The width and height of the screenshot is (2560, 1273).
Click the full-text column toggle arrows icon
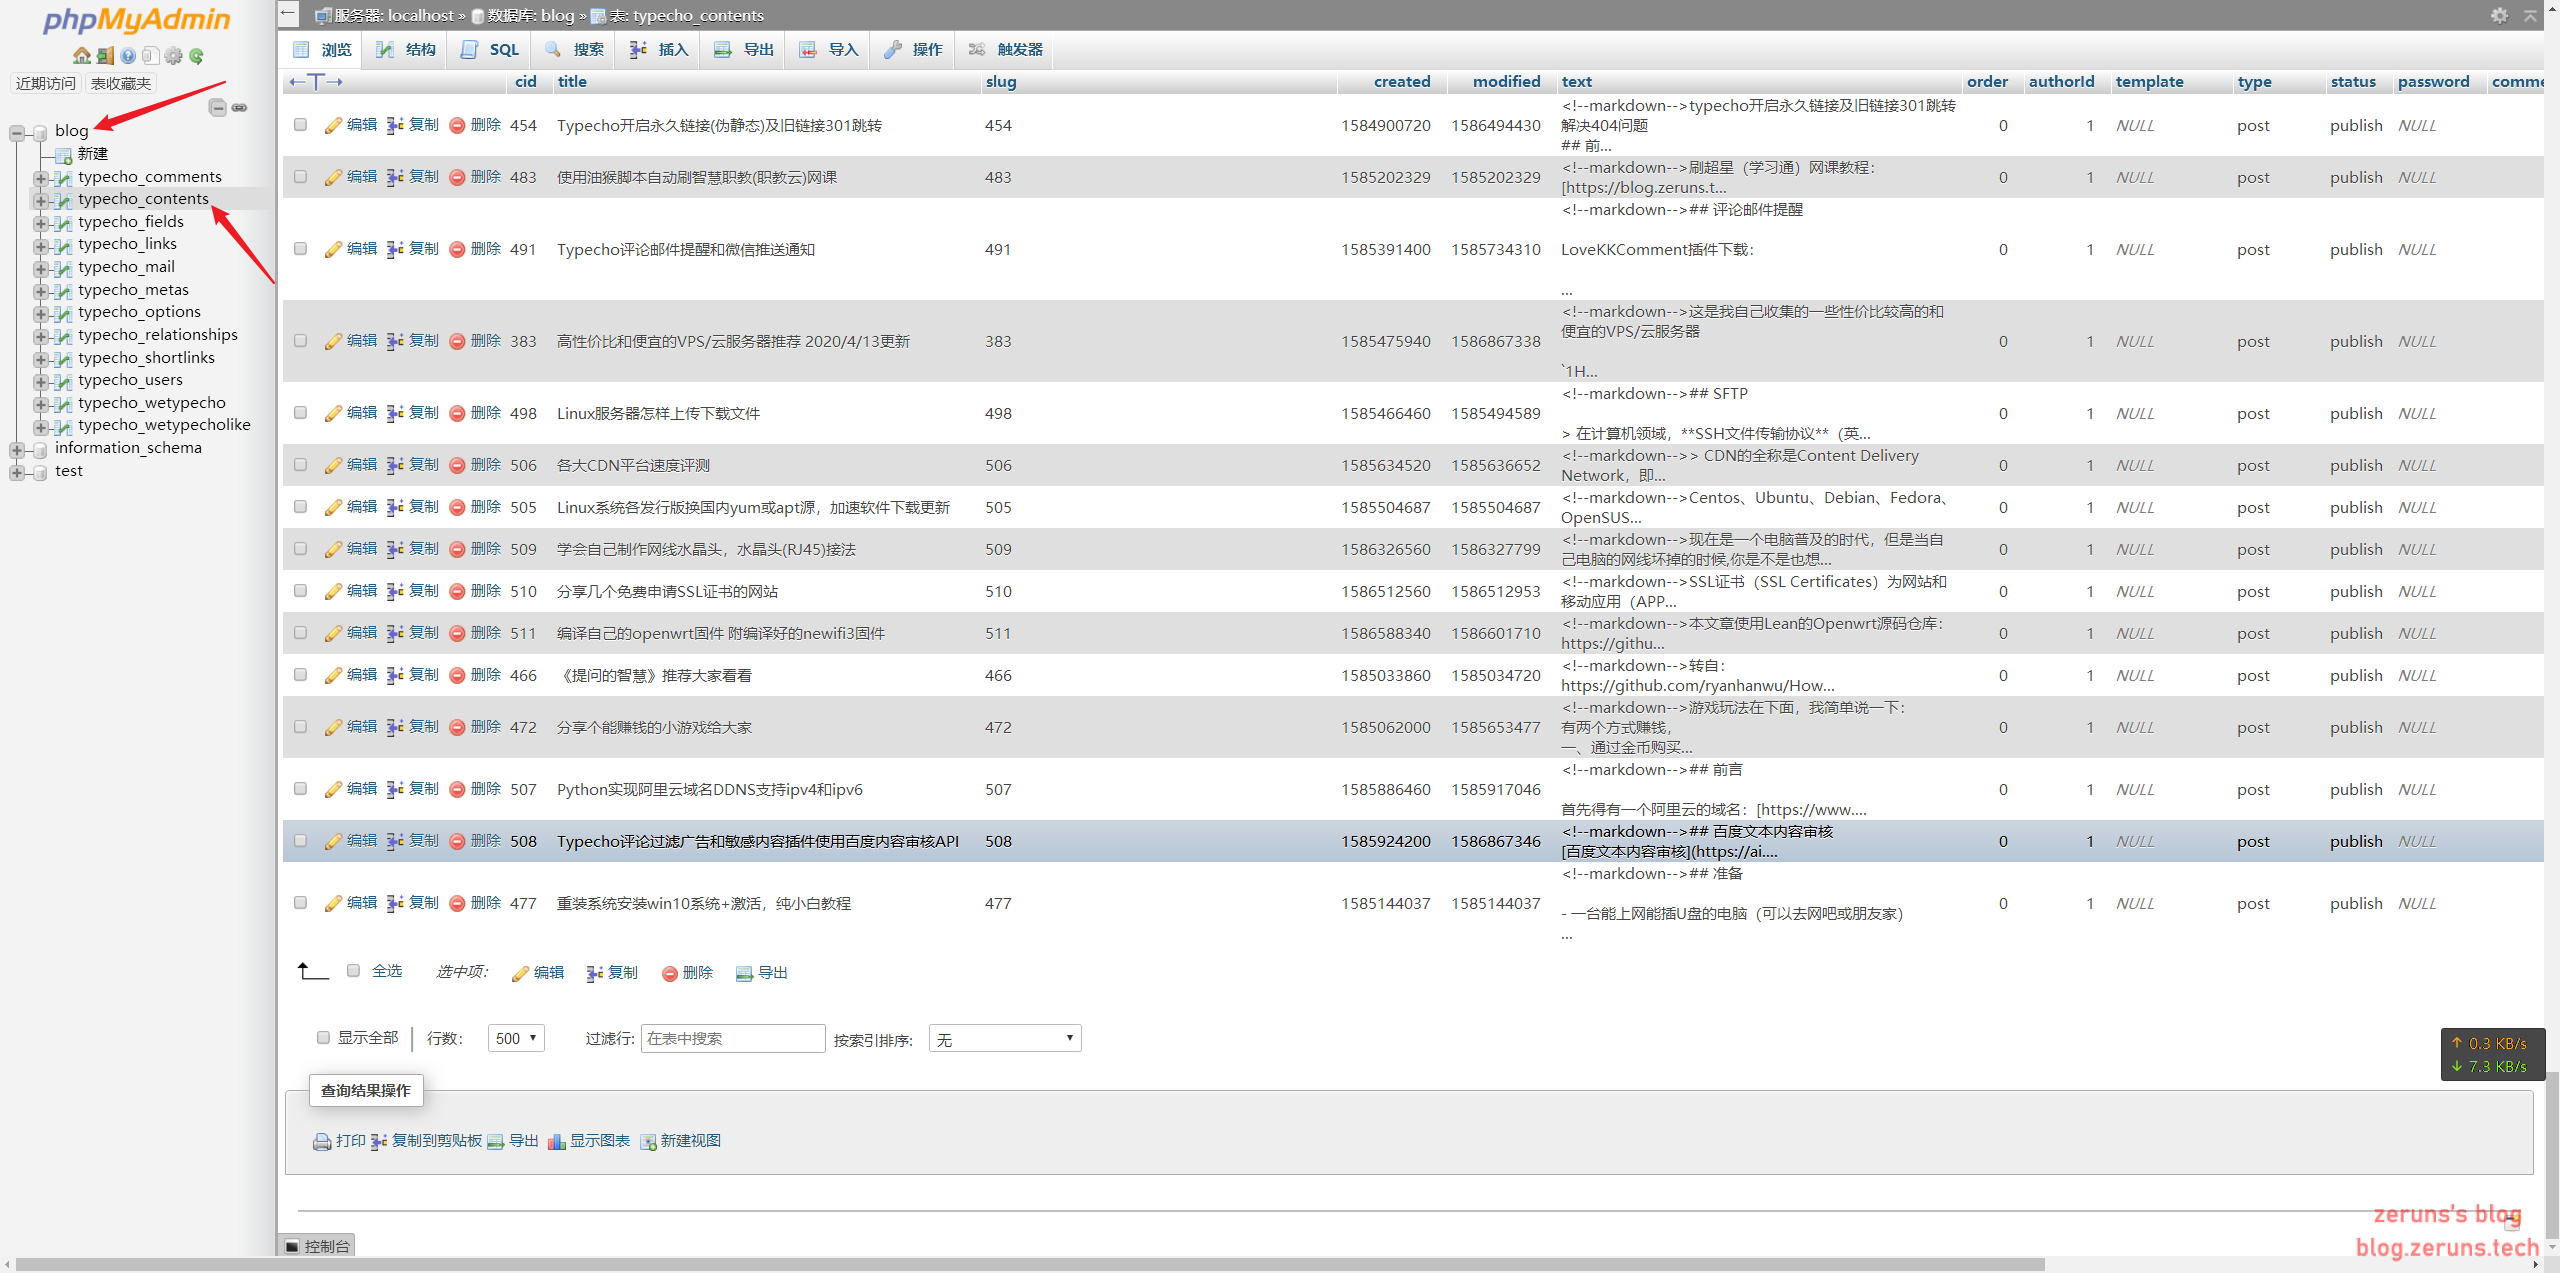pyautogui.click(x=316, y=82)
